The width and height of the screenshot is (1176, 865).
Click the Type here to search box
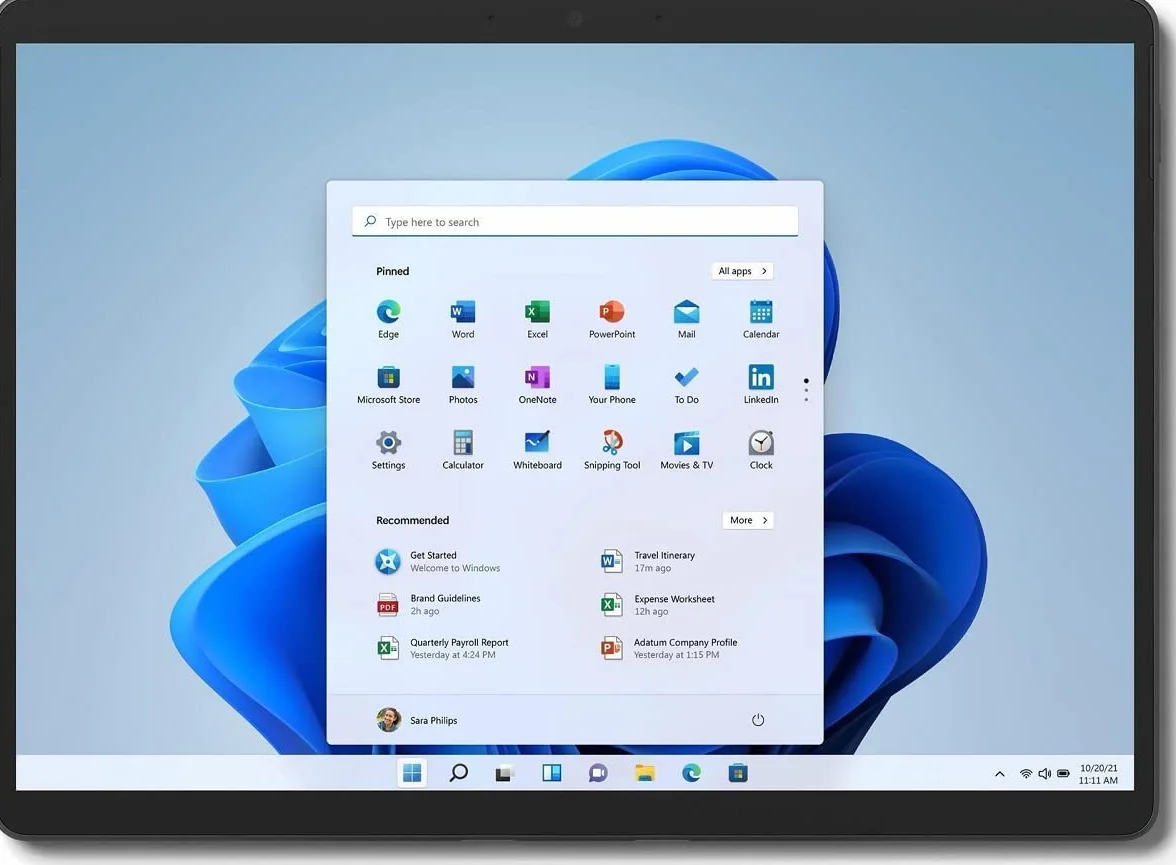(x=574, y=221)
